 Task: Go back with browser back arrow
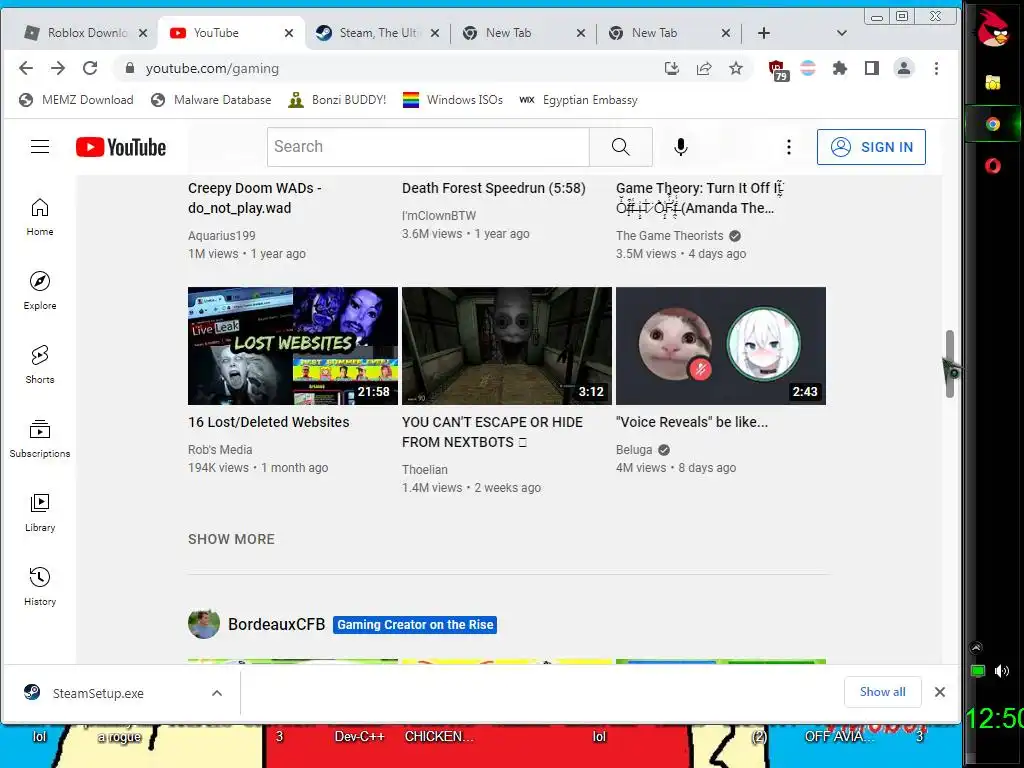25,68
